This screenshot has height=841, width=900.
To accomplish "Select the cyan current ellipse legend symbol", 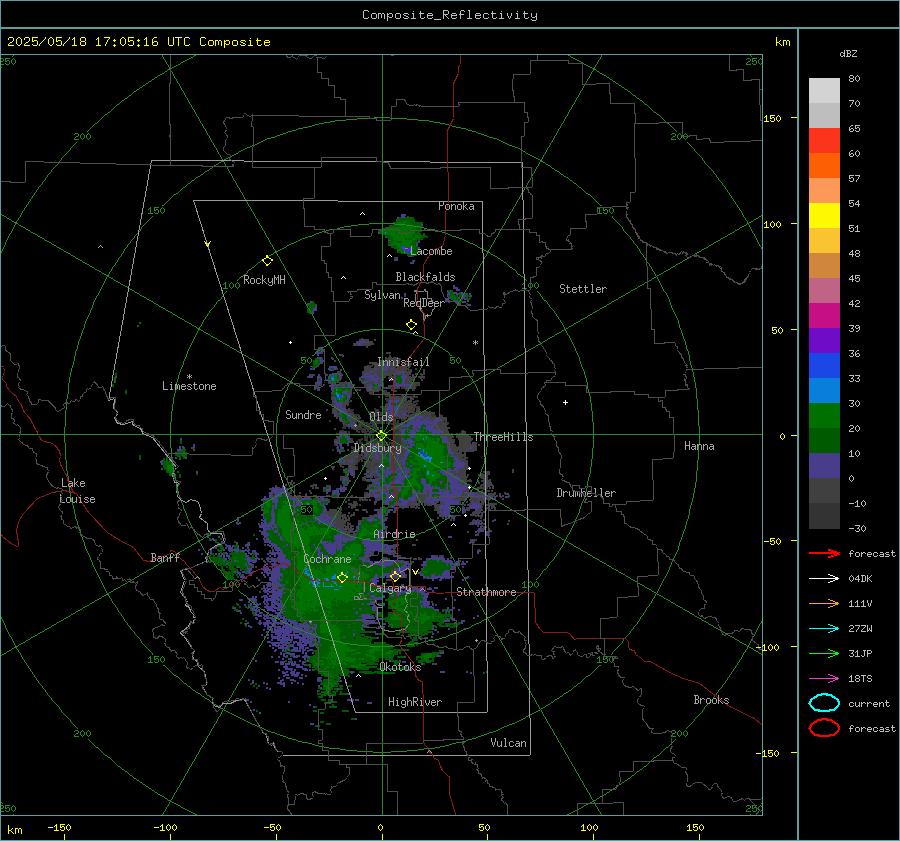I will click(824, 703).
